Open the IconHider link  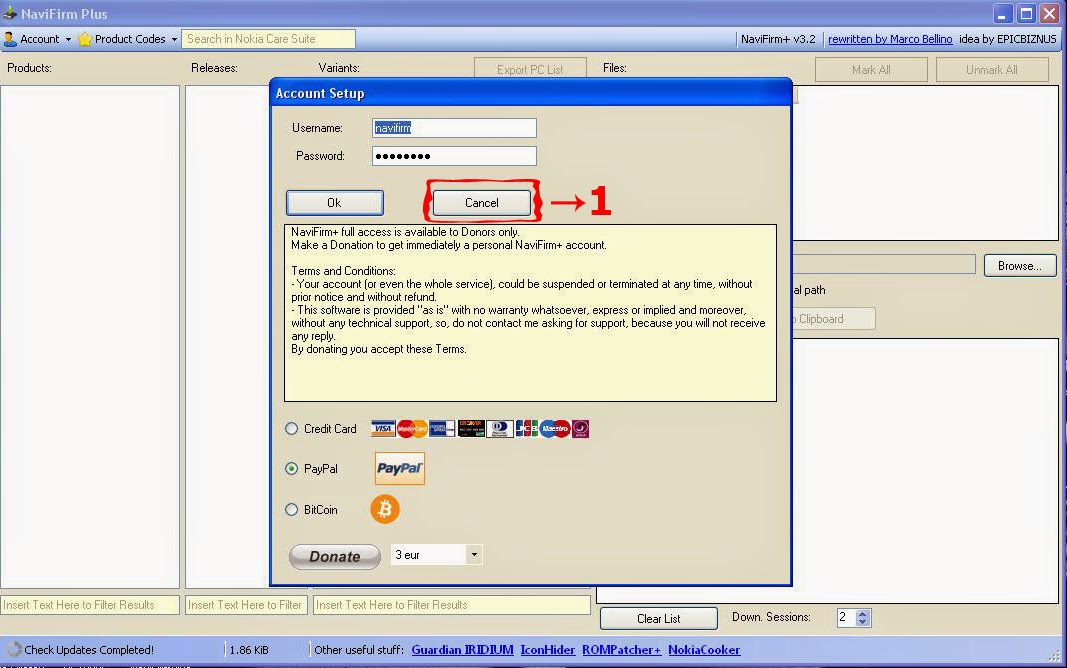click(548, 650)
